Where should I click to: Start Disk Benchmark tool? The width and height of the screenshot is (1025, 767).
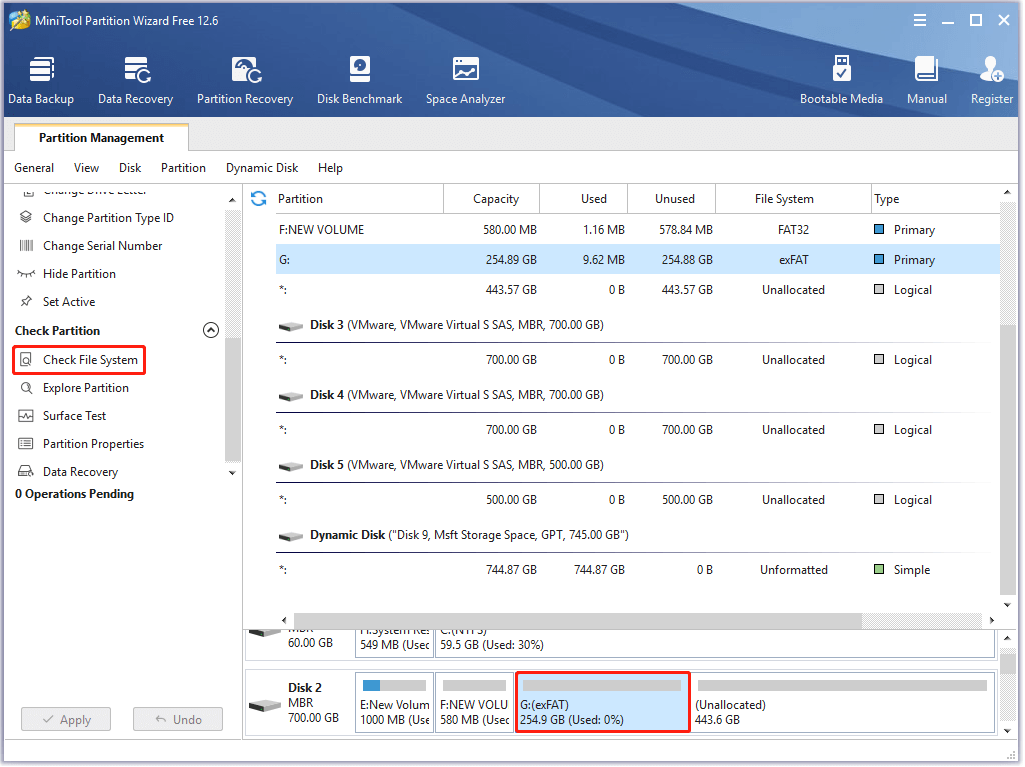click(x=359, y=80)
